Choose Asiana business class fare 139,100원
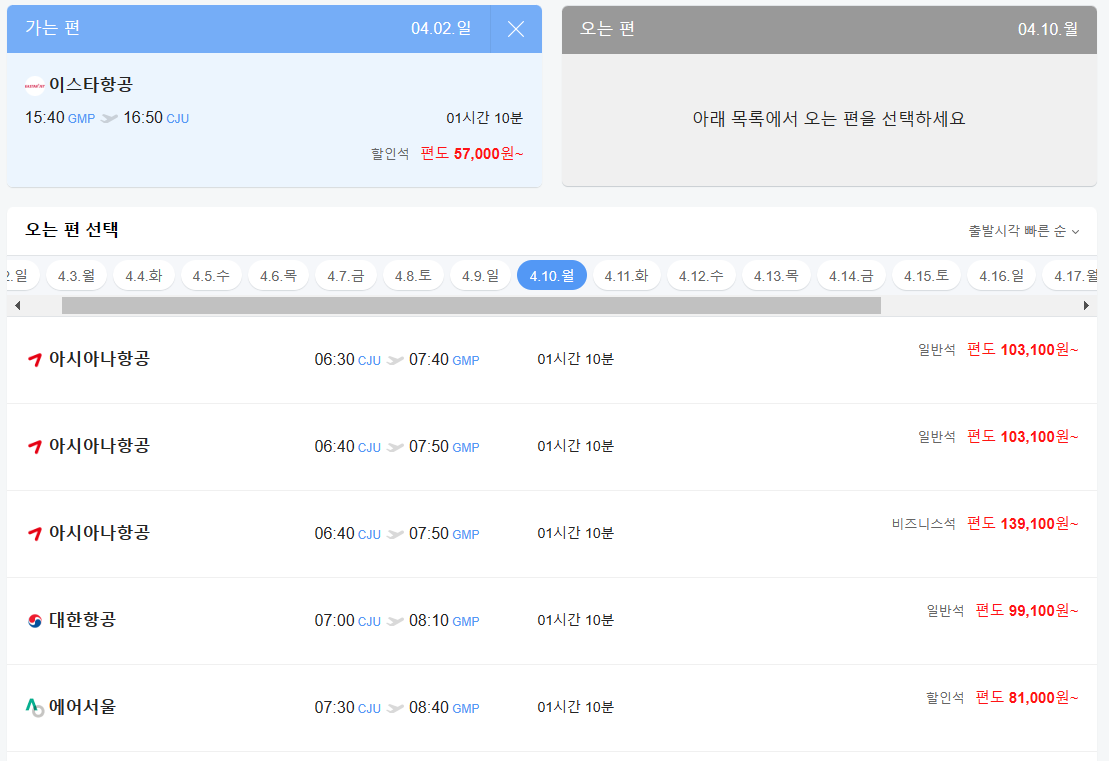The image size is (1109, 761). [x=1022, y=524]
